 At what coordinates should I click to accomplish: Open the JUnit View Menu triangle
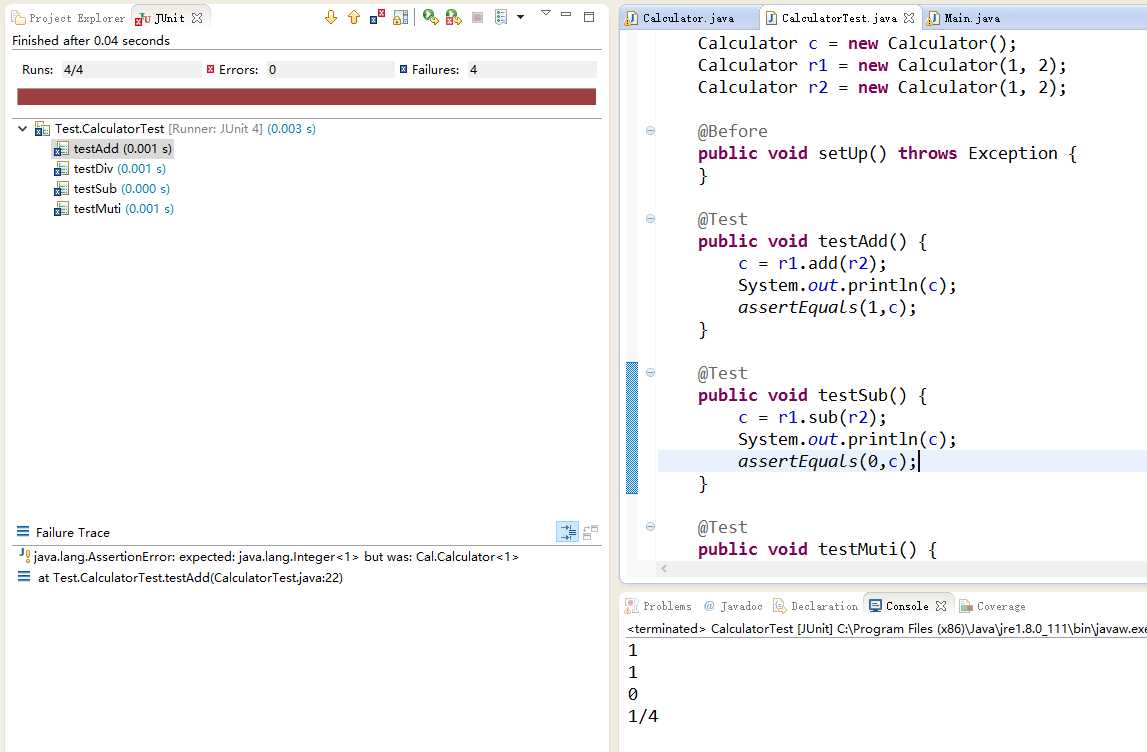545,13
